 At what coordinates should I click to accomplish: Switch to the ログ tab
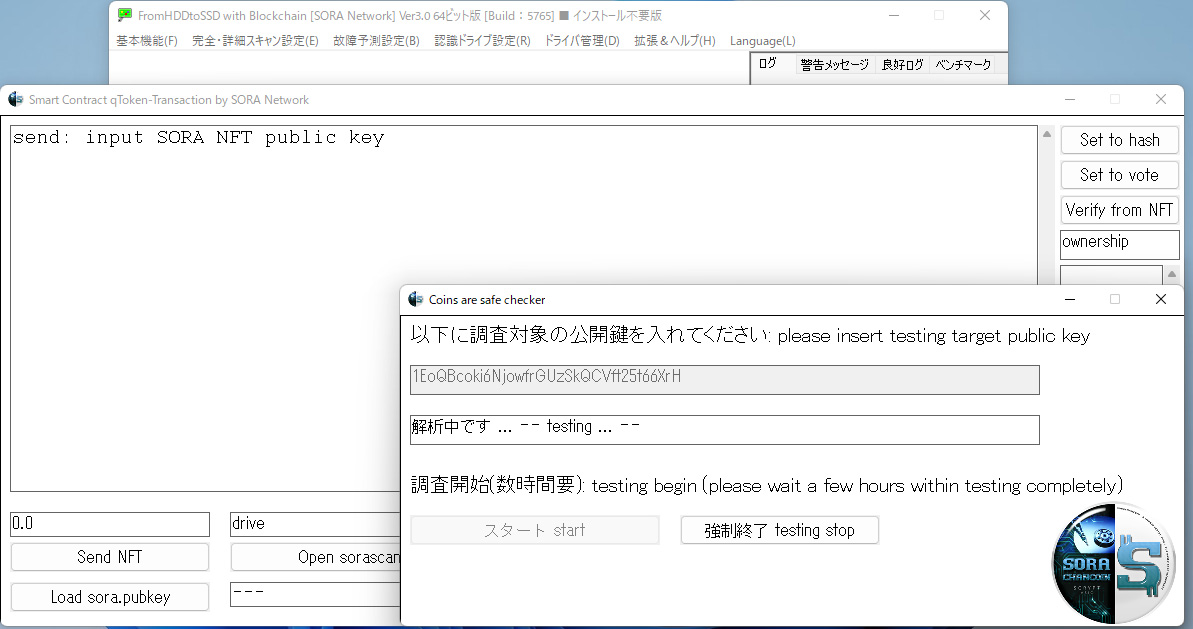[x=768, y=64]
